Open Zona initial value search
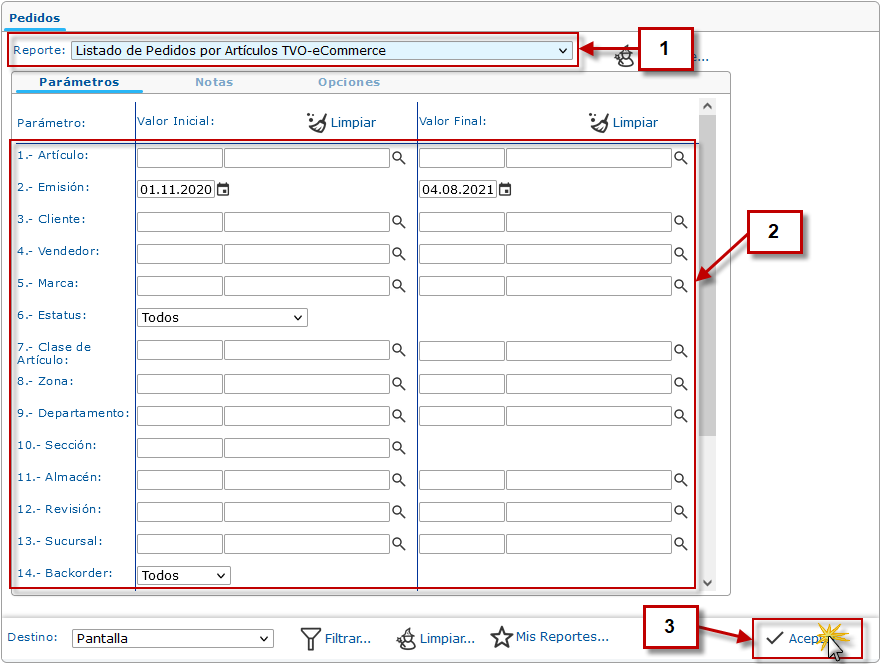The width and height of the screenshot is (881, 664). (x=398, y=383)
